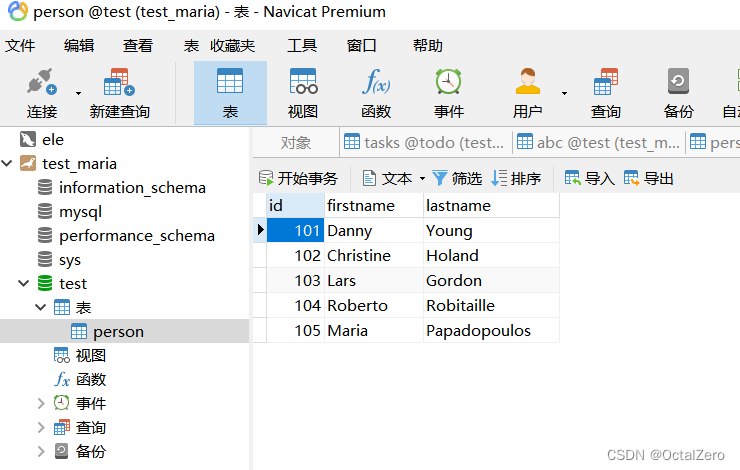The width and height of the screenshot is (740, 470).
Task: Click the Export (导出) button
Action: pyautogui.click(x=649, y=178)
